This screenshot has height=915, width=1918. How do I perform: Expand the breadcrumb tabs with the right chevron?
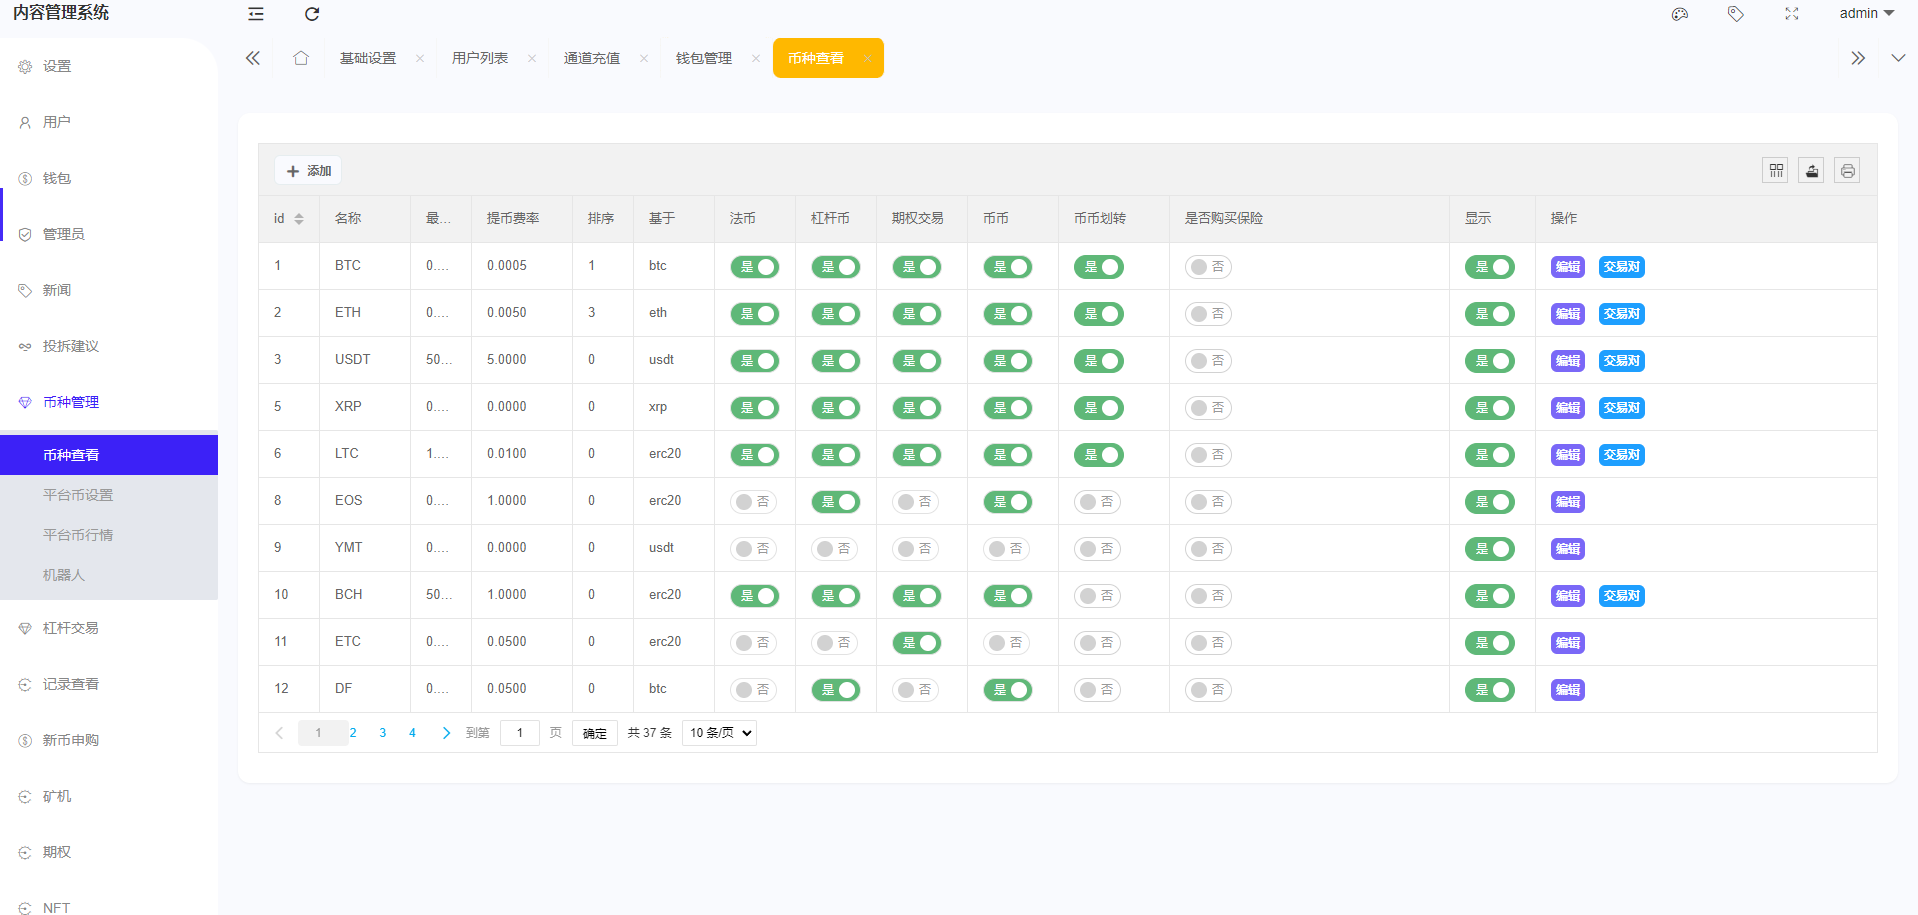[x=1857, y=57]
